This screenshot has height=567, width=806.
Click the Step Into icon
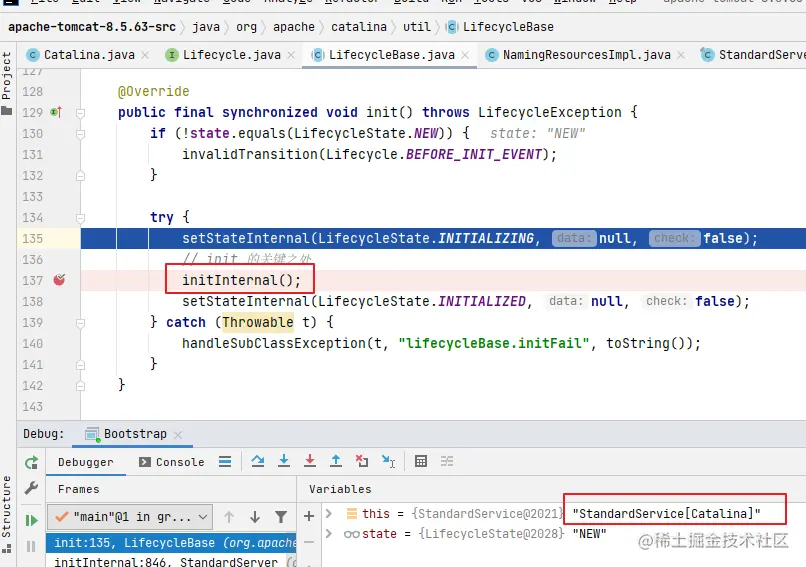tap(284, 461)
